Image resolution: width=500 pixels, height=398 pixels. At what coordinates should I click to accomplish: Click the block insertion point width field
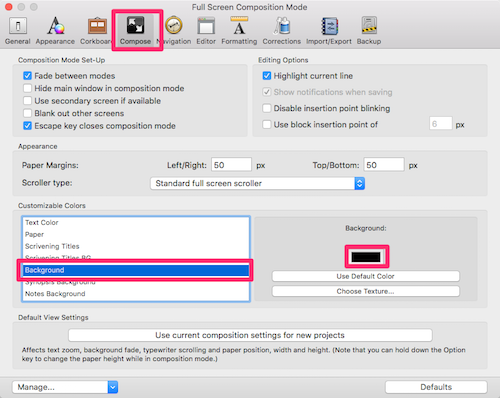point(441,124)
